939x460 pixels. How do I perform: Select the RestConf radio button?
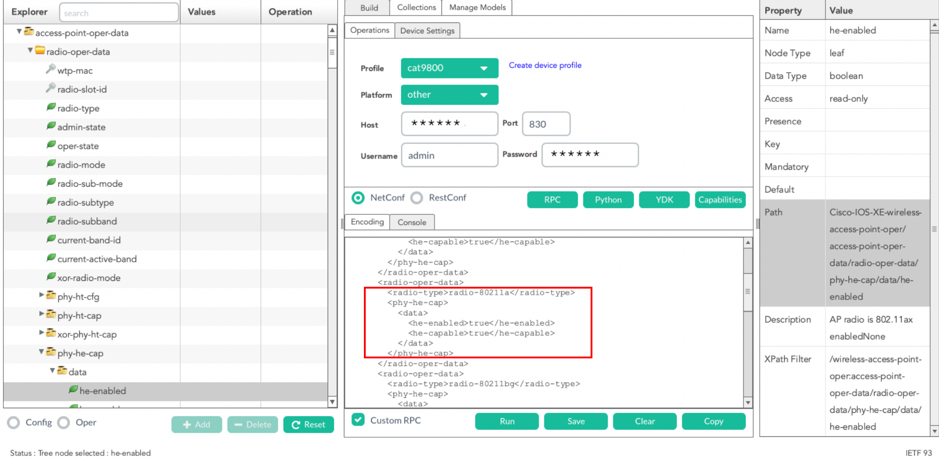click(417, 198)
